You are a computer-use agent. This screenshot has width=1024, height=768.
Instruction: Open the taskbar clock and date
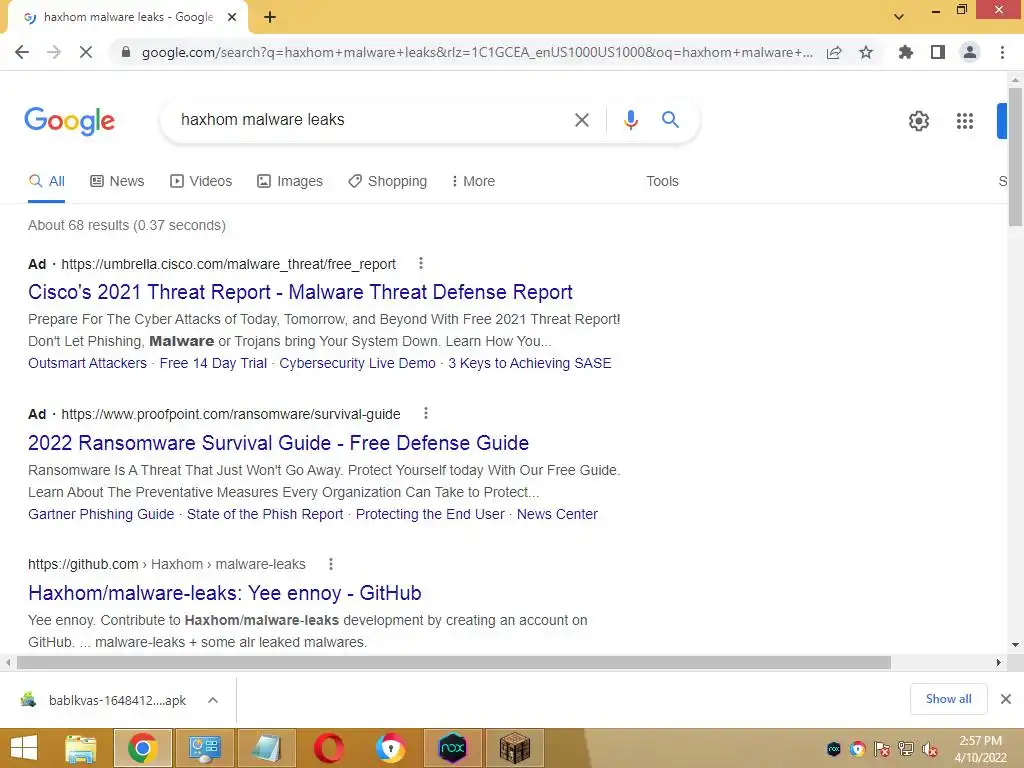tap(981, 749)
